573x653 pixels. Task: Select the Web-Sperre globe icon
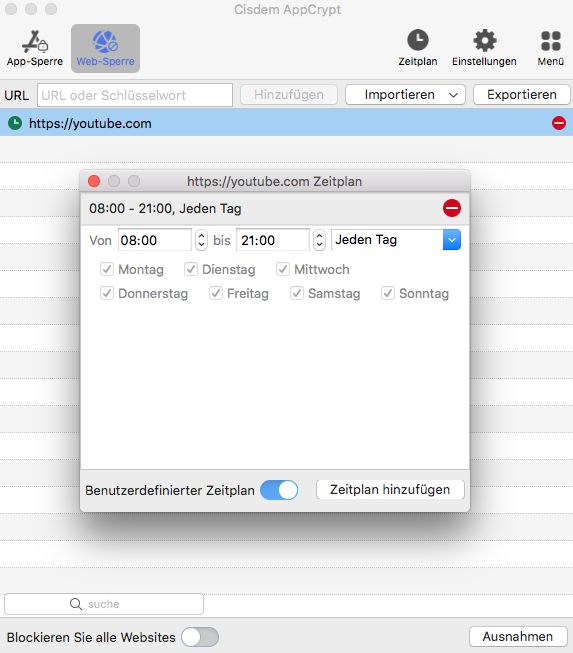(105, 42)
